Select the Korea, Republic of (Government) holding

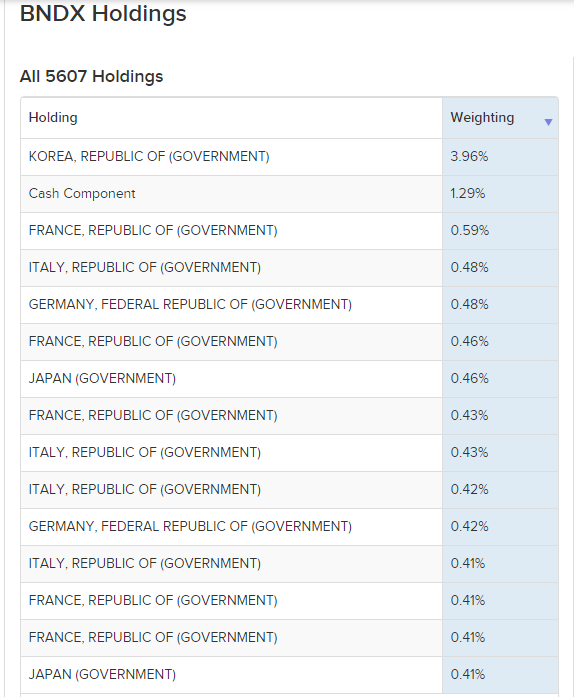coord(149,156)
